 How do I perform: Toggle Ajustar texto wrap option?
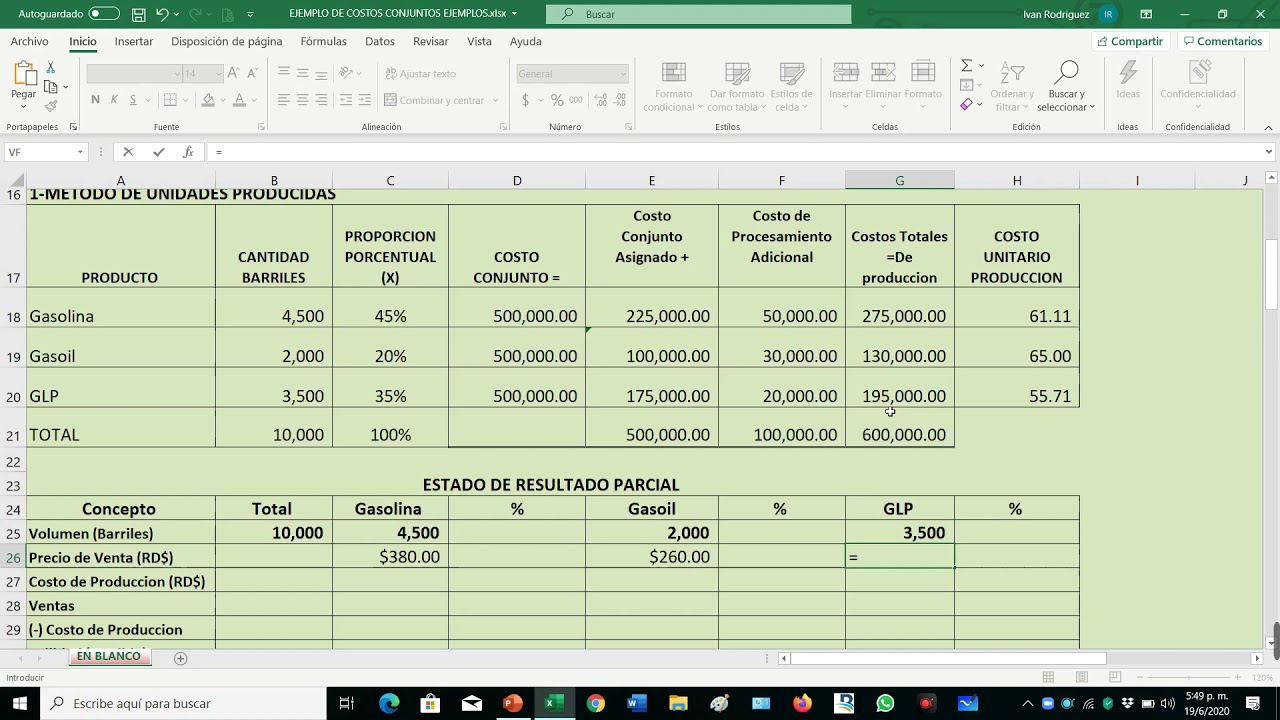pyautogui.click(x=420, y=74)
